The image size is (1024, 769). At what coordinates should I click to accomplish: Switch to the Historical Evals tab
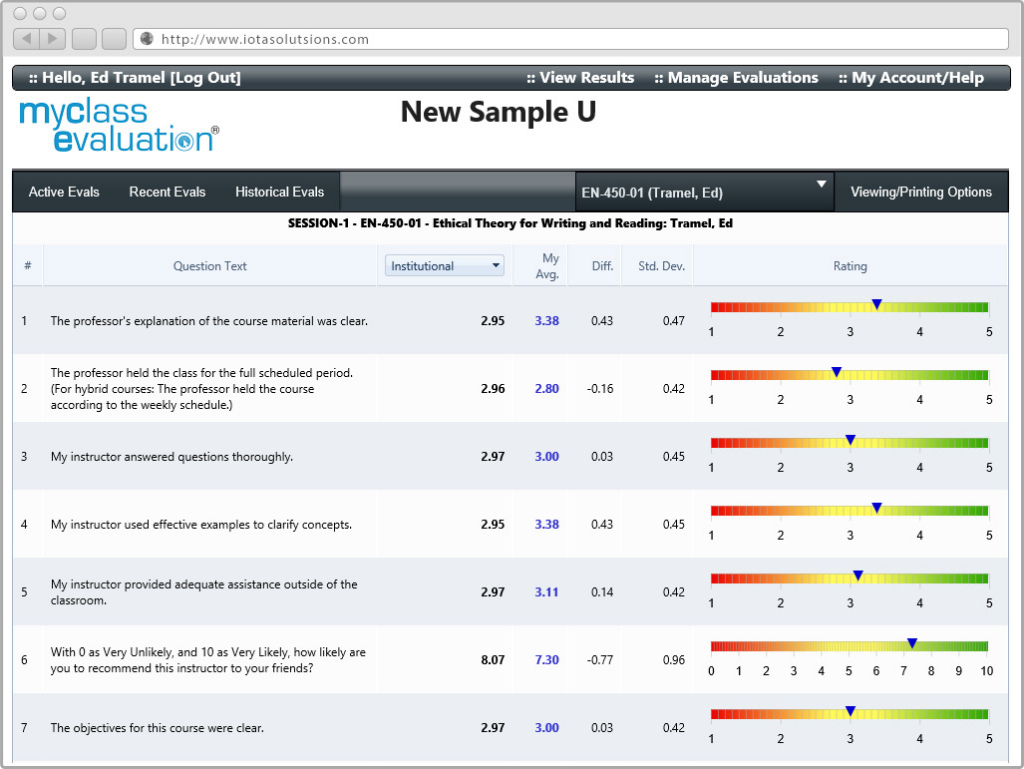tap(280, 192)
